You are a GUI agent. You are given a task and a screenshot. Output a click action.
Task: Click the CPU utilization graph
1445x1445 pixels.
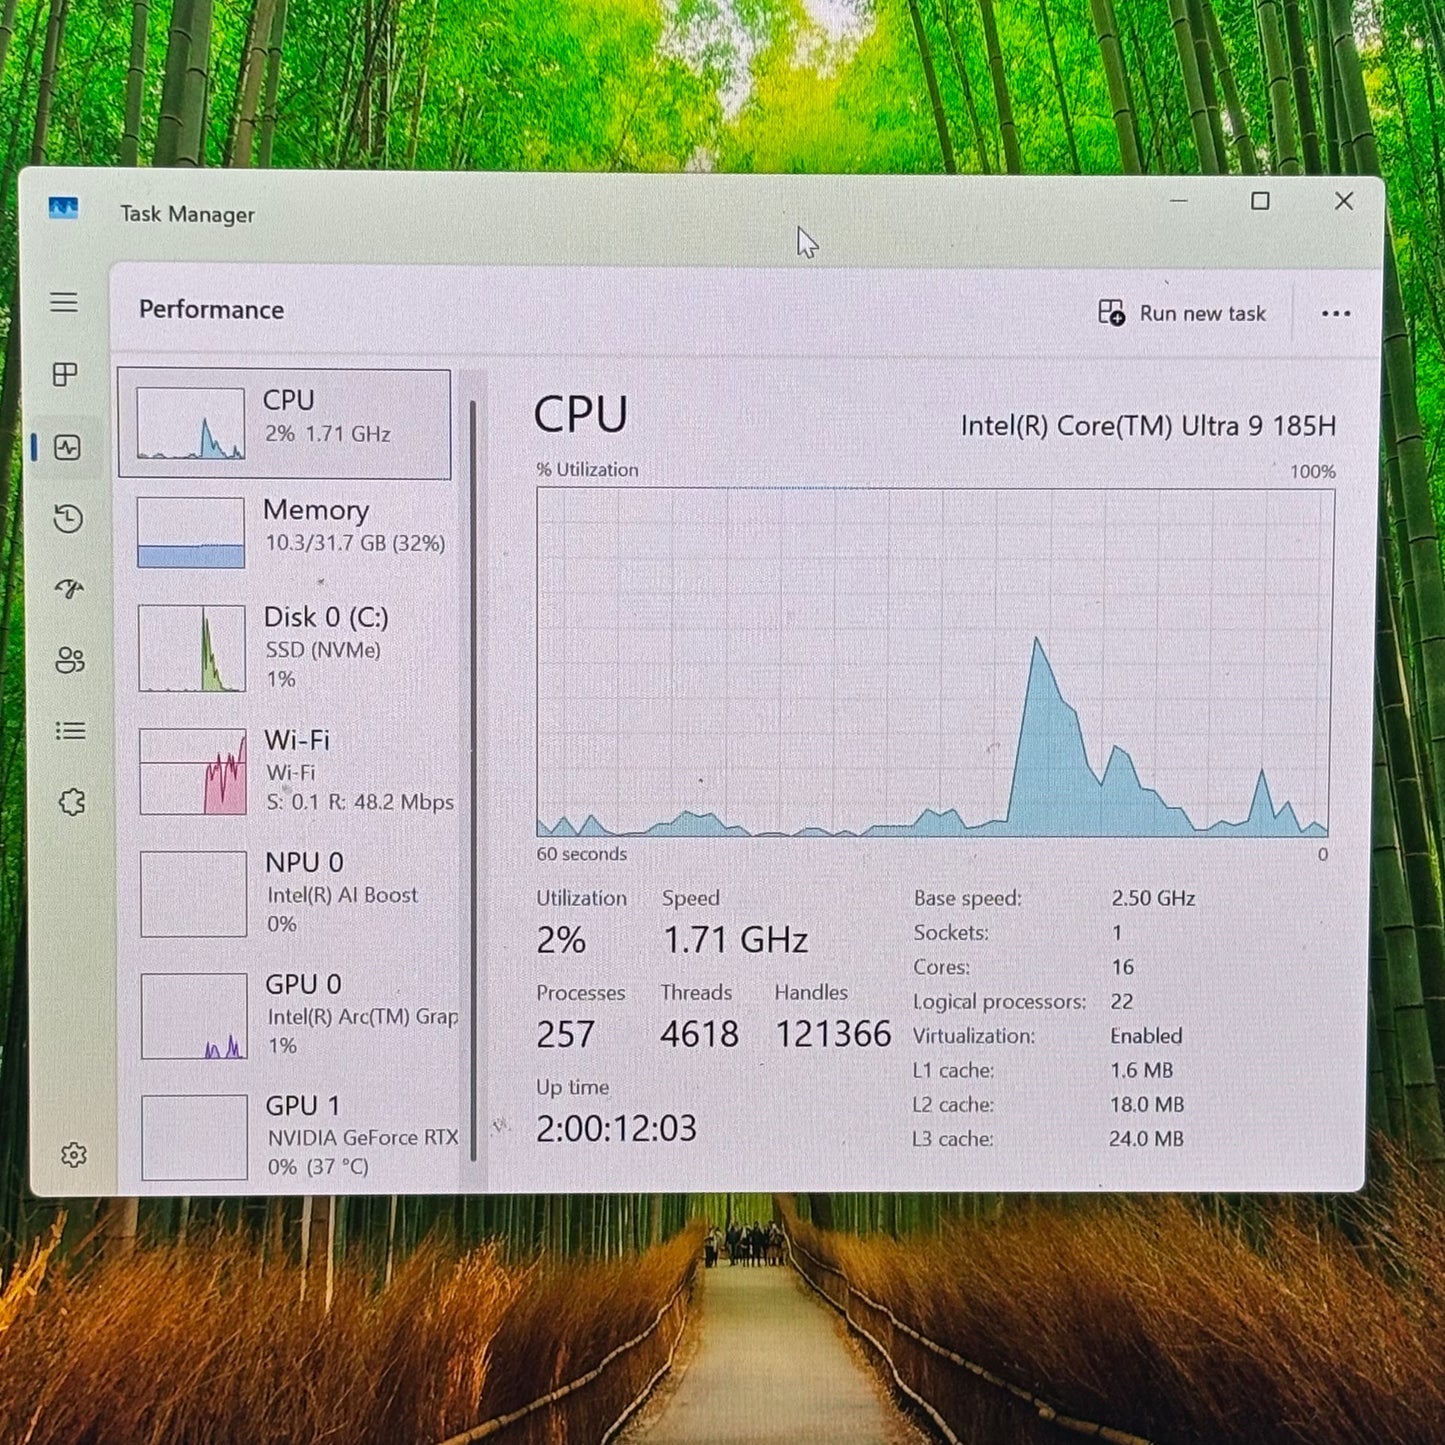coord(934,662)
